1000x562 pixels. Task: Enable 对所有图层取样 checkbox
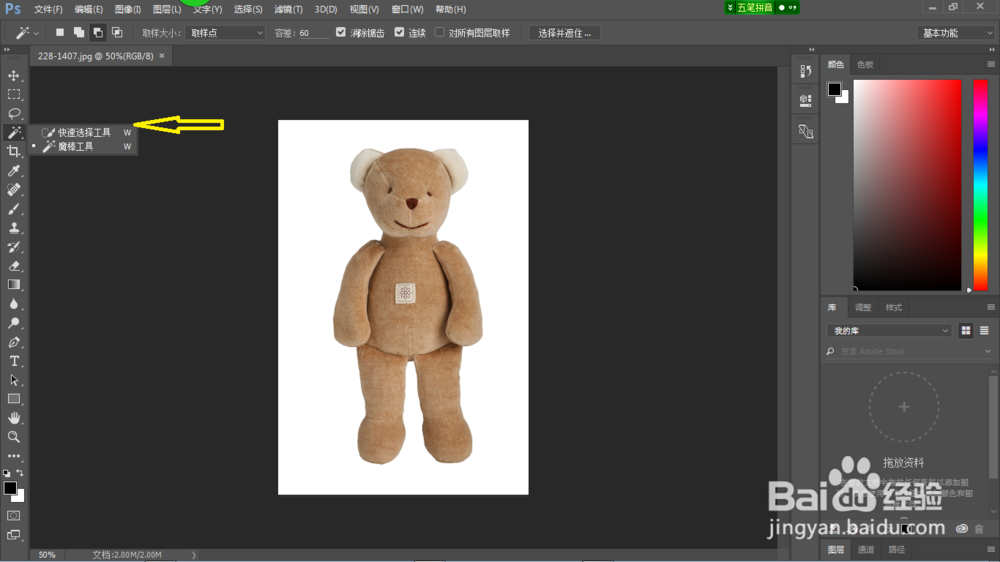click(x=439, y=32)
